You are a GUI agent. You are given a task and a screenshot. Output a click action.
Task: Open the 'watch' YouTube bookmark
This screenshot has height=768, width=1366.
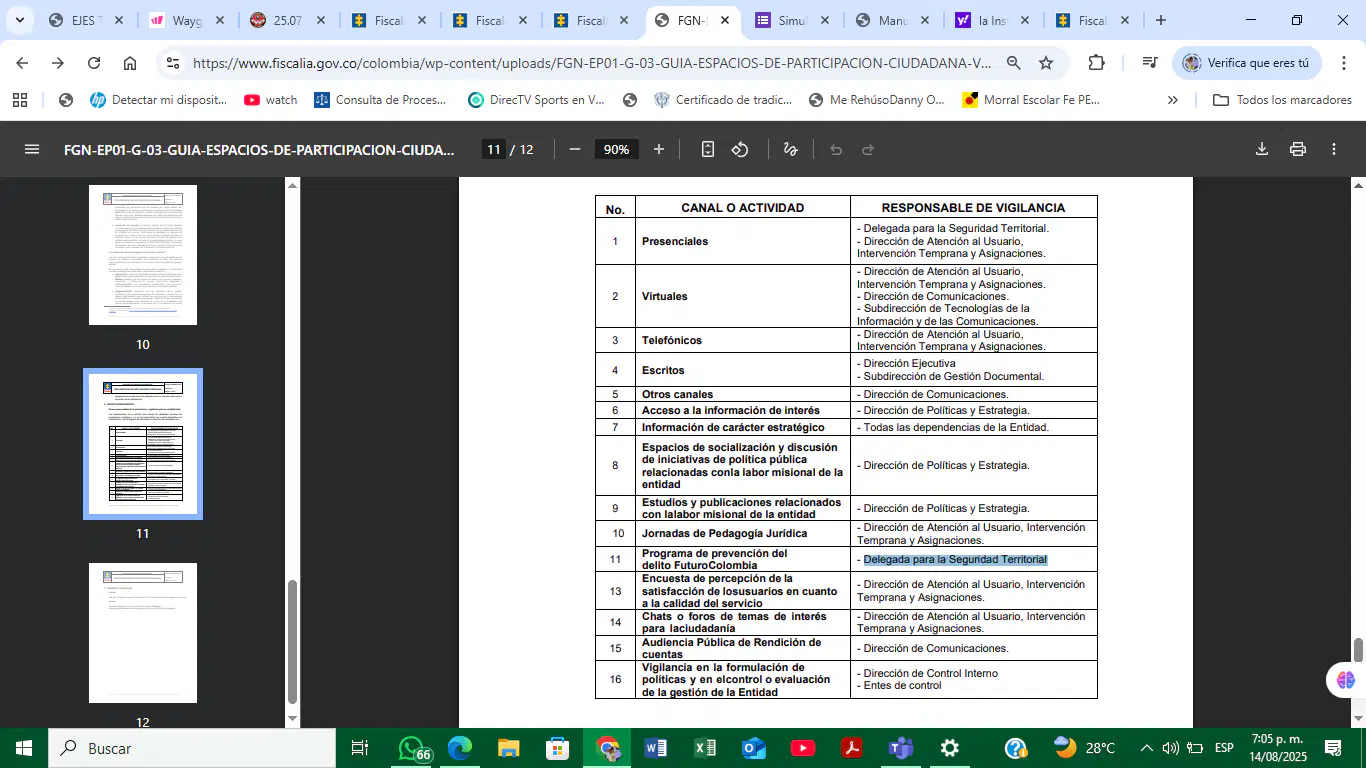[x=271, y=100]
